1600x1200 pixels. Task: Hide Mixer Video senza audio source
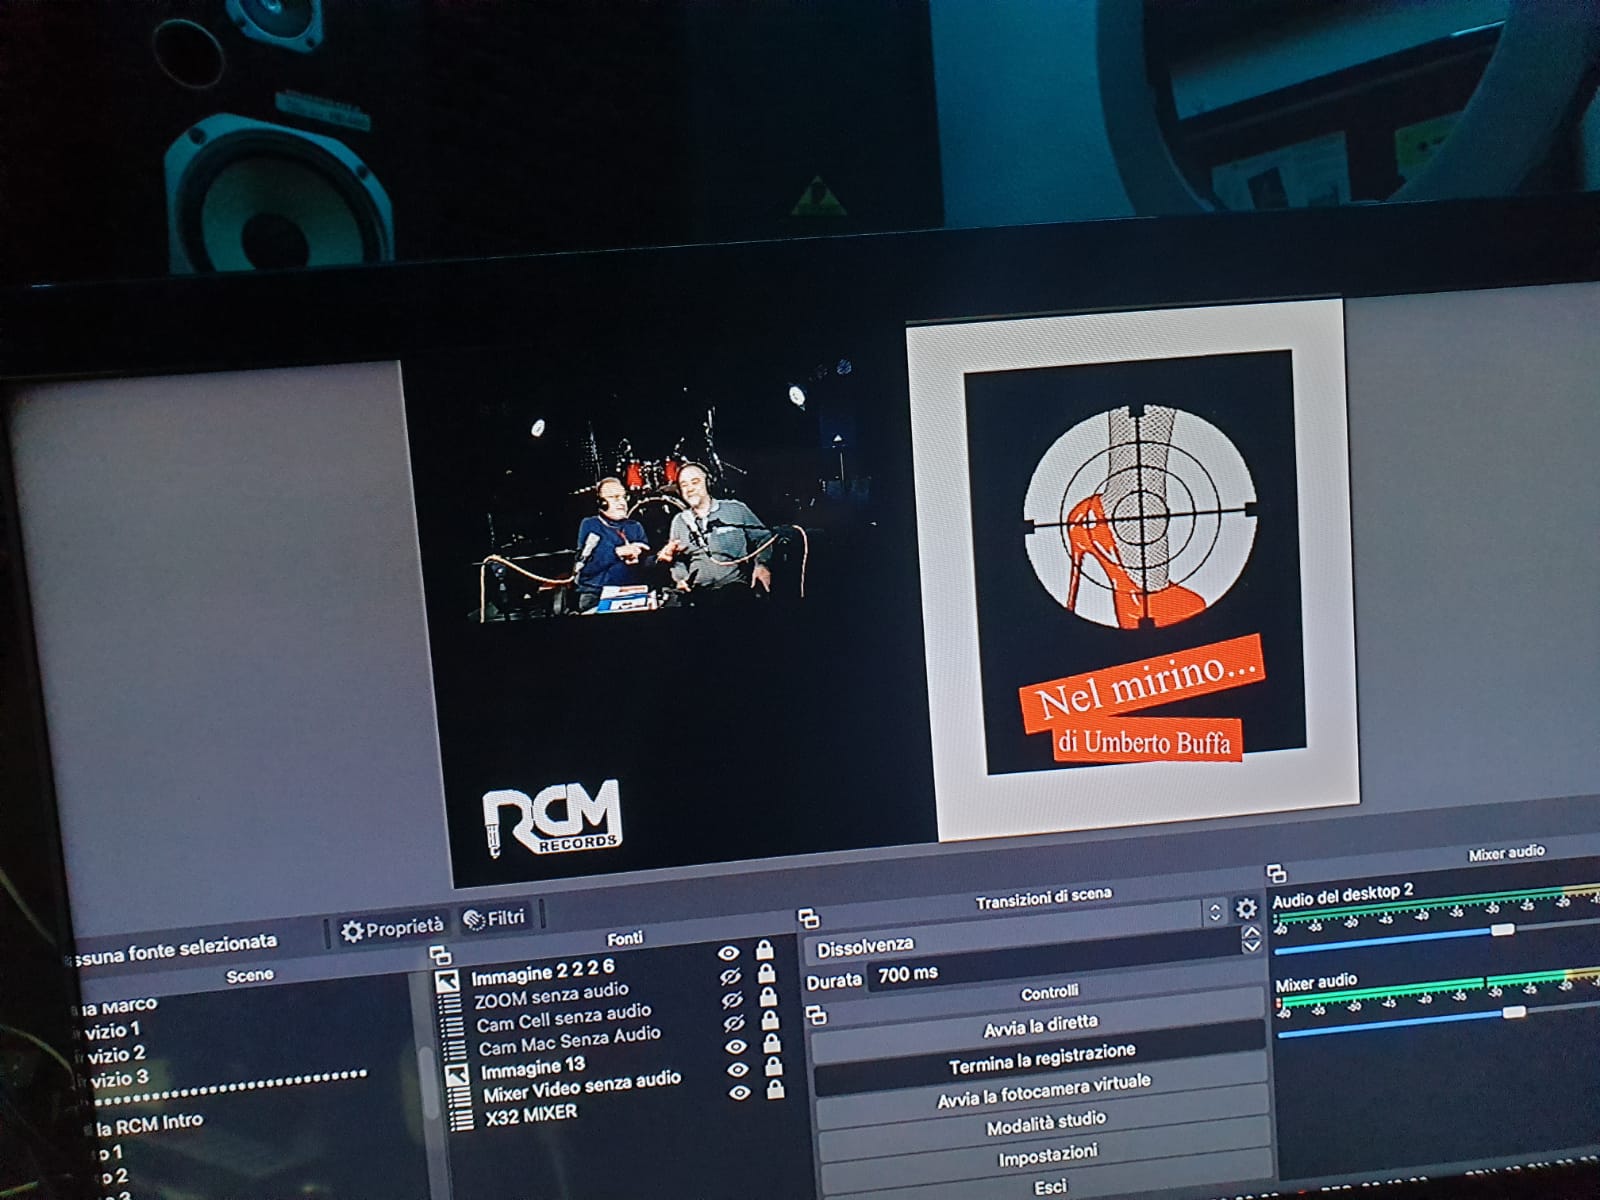pos(739,1070)
